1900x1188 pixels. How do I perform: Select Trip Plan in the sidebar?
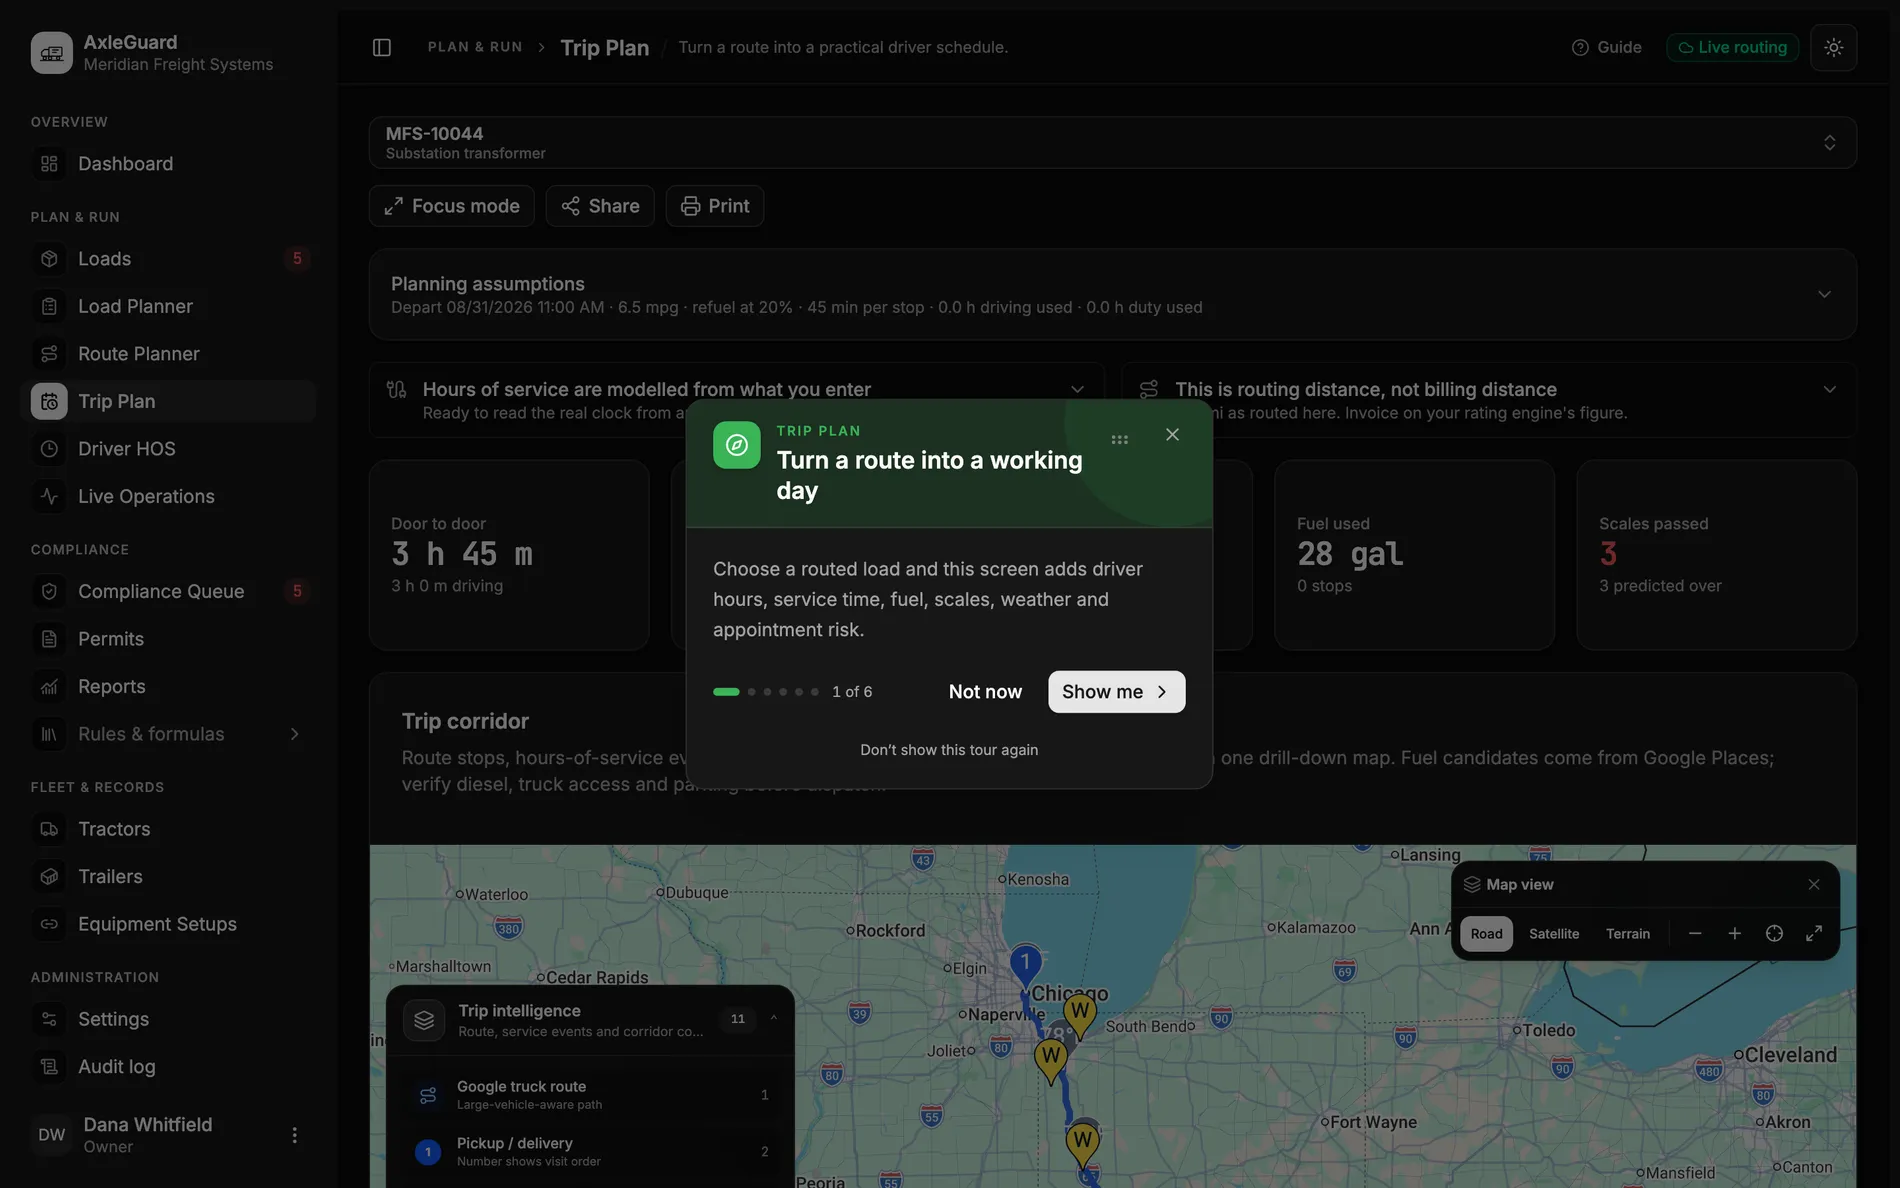point(168,401)
